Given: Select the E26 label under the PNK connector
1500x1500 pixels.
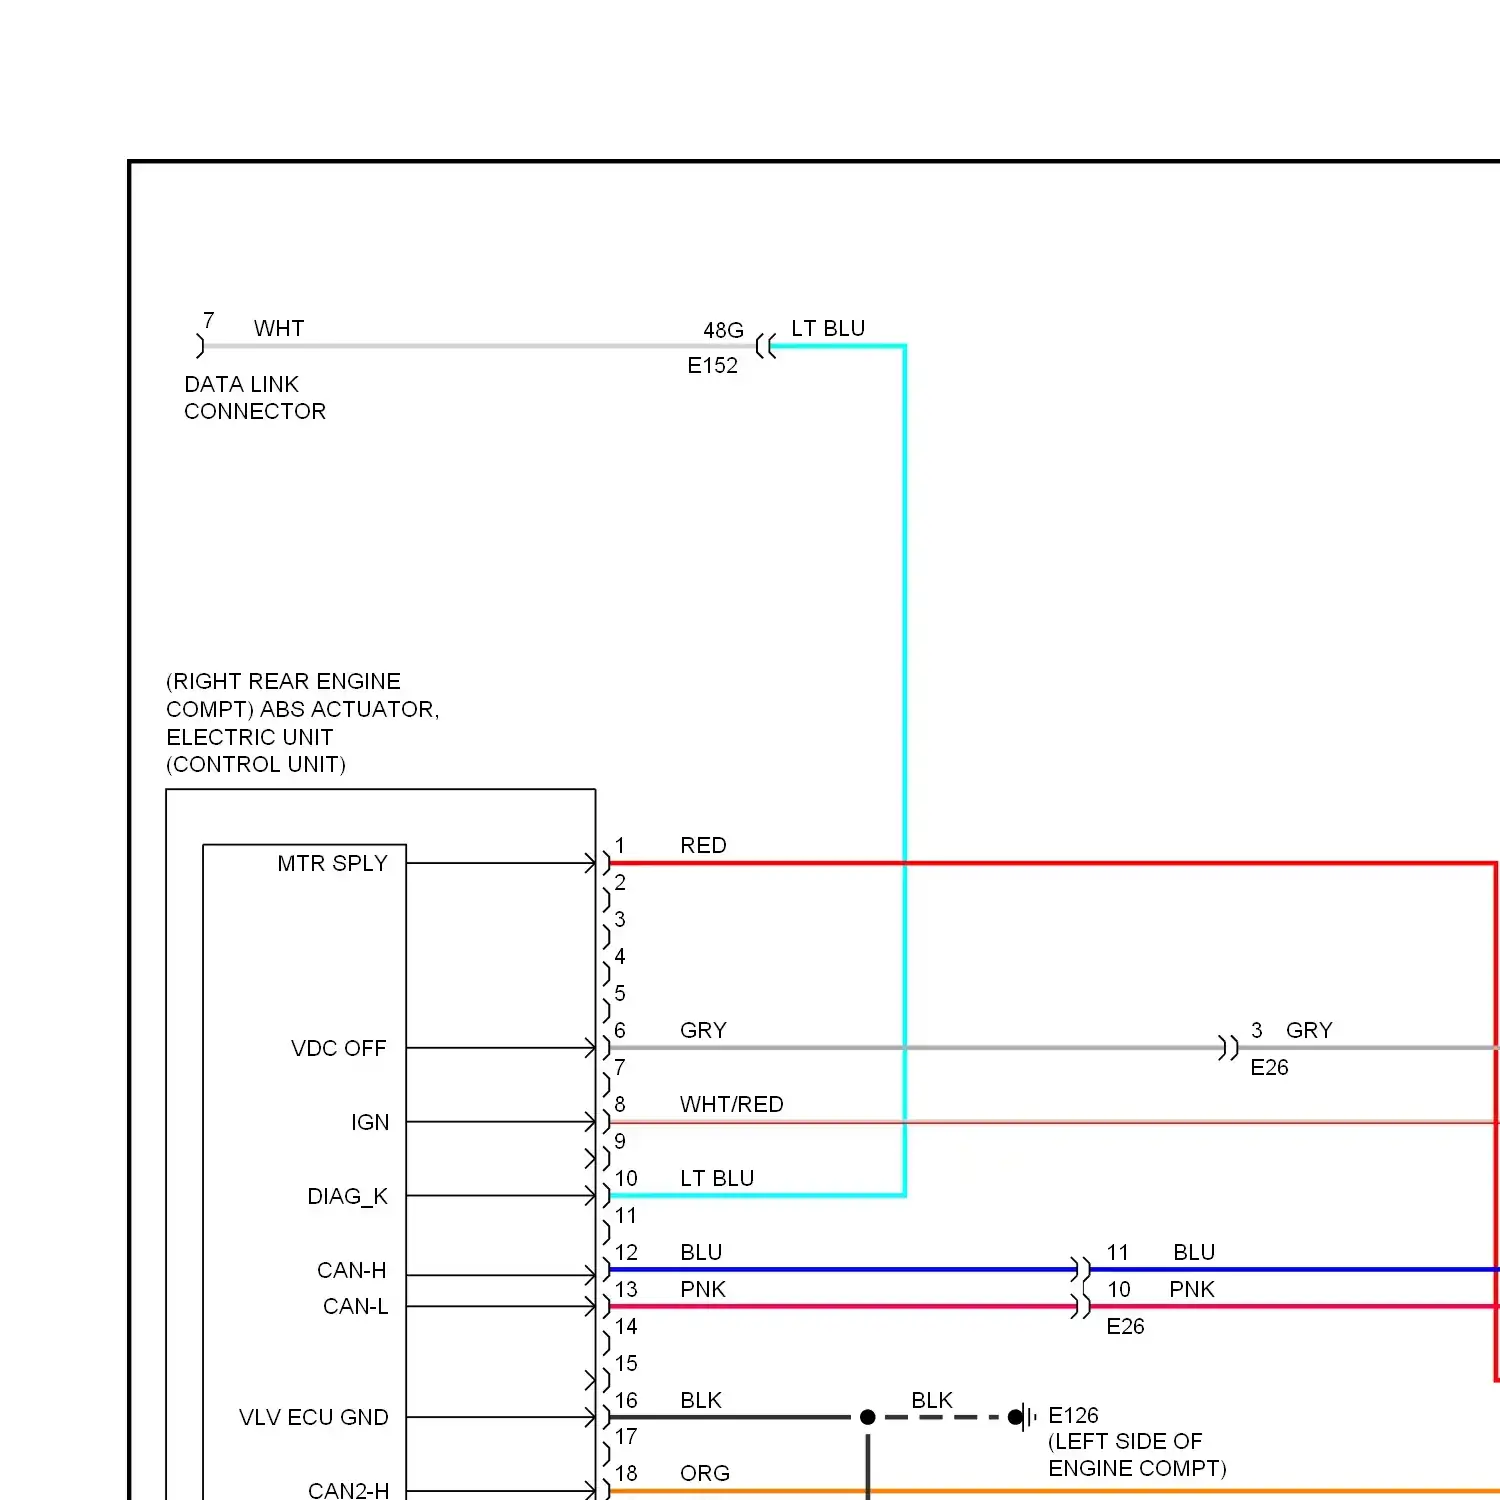Looking at the screenshot, I should [x=1125, y=1327].
